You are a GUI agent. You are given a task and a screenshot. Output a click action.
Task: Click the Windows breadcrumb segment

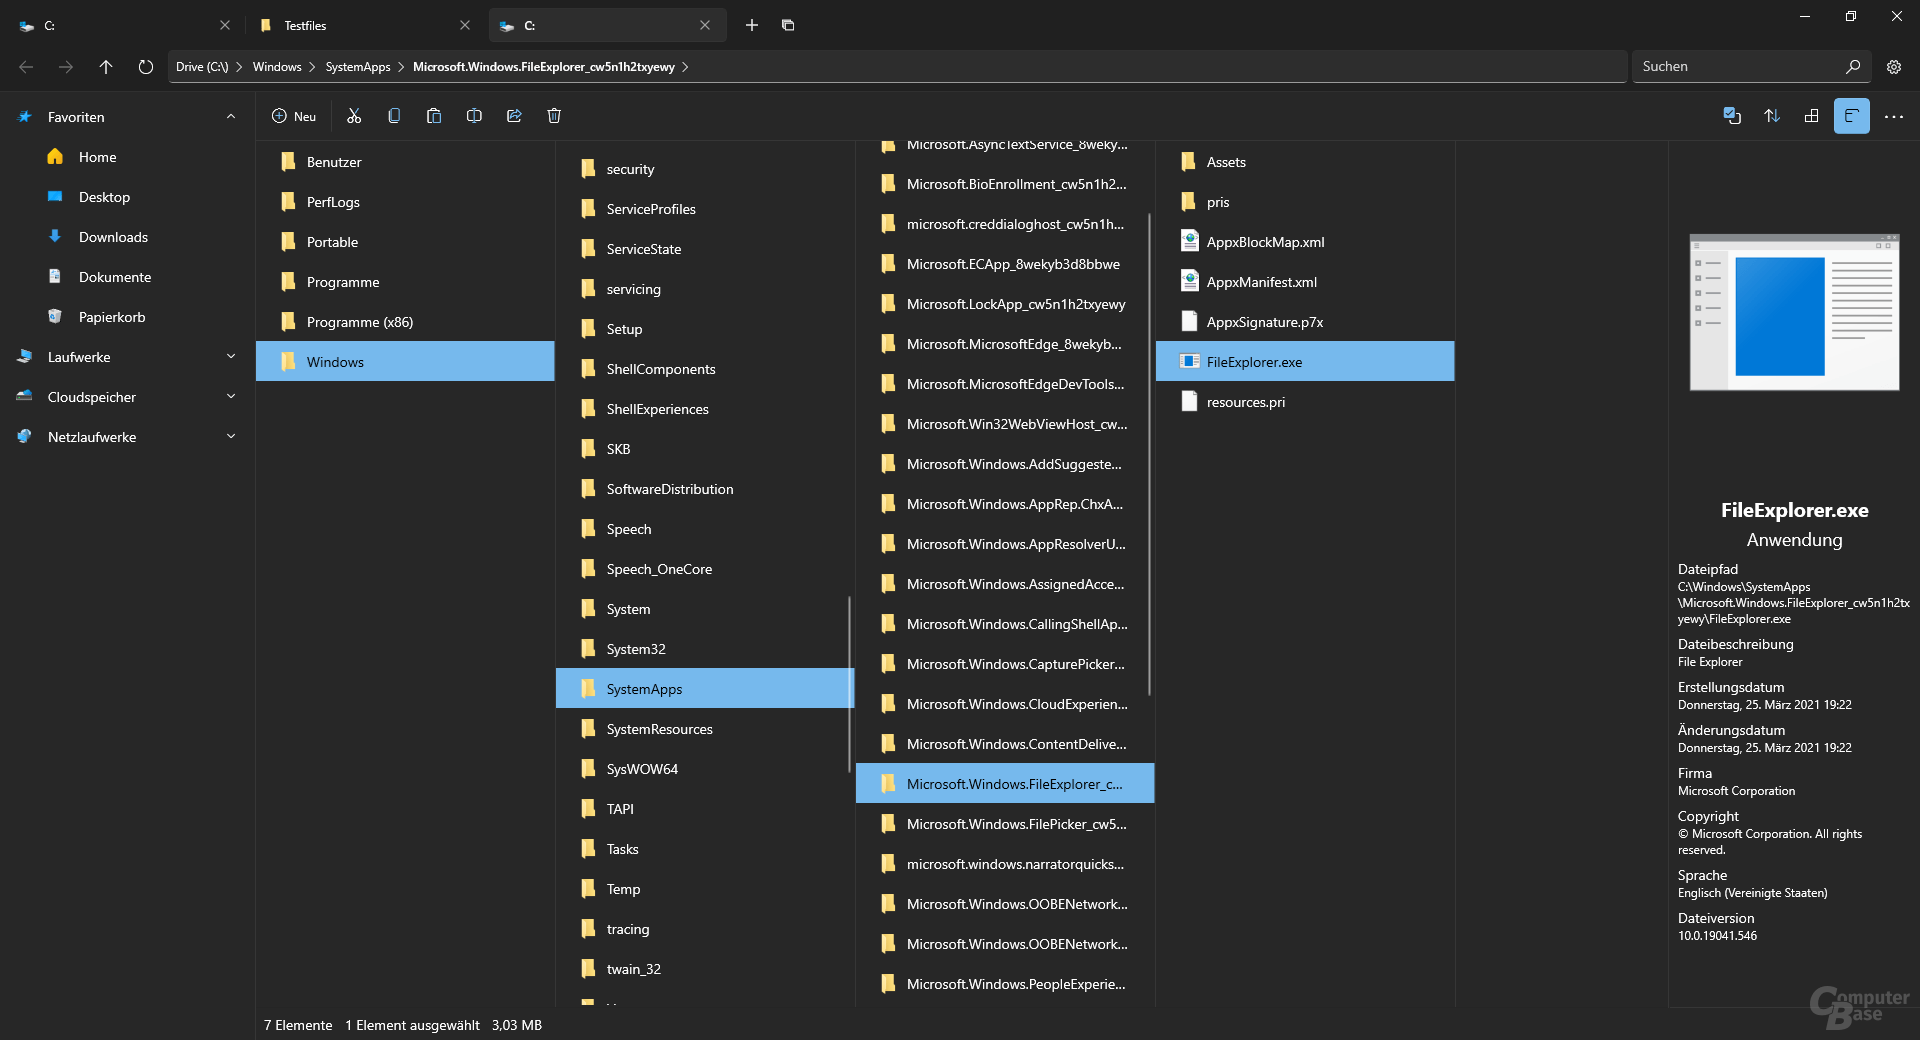pyautogui.click(x=277, y=67)
